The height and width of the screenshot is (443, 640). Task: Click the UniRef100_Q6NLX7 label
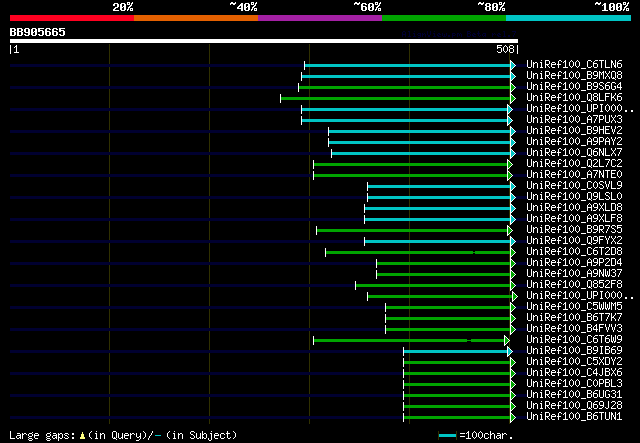click(574, 153)
